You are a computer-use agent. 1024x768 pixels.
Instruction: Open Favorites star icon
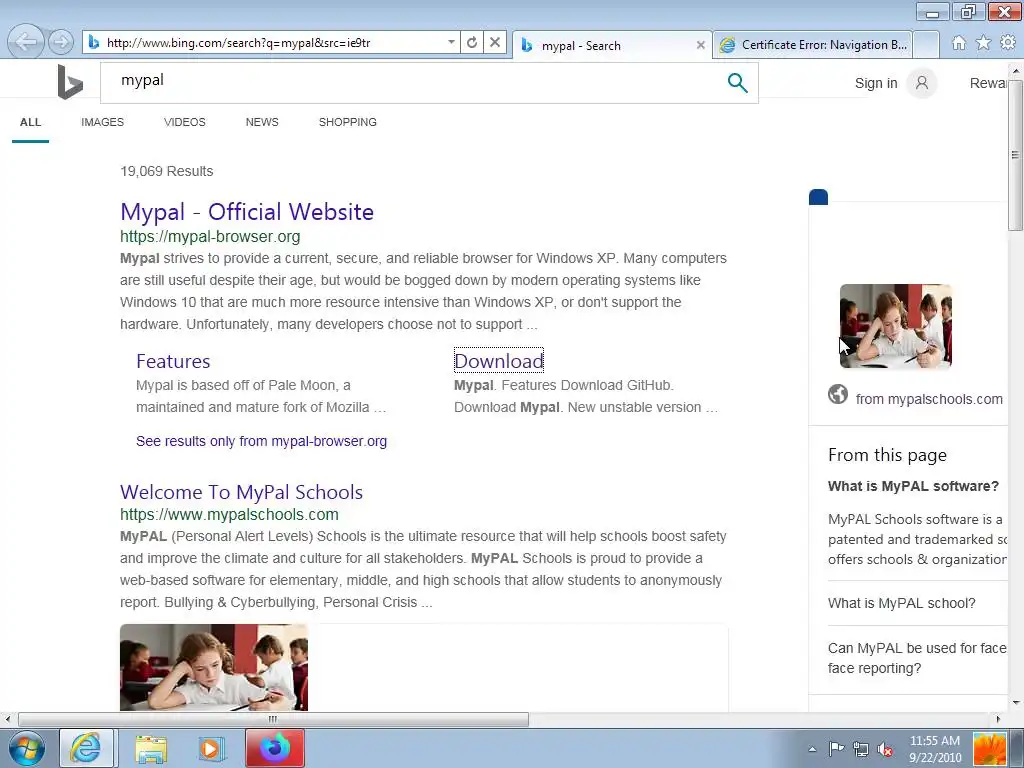tap(983, 43)
